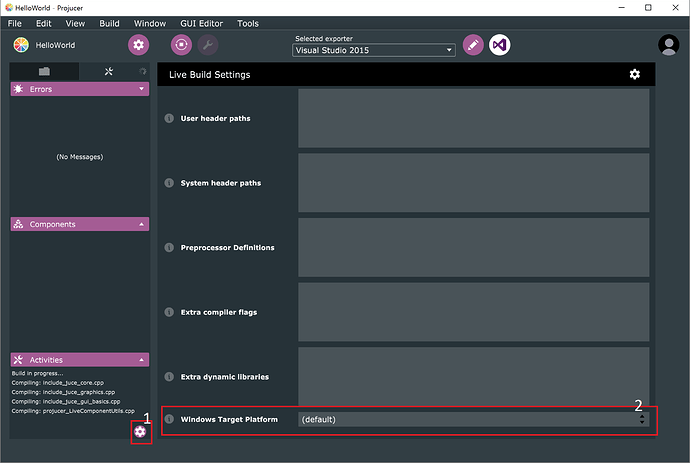The image size is (690, 463).
Task: Show info for Extra compiler flags
Action: 169,312
